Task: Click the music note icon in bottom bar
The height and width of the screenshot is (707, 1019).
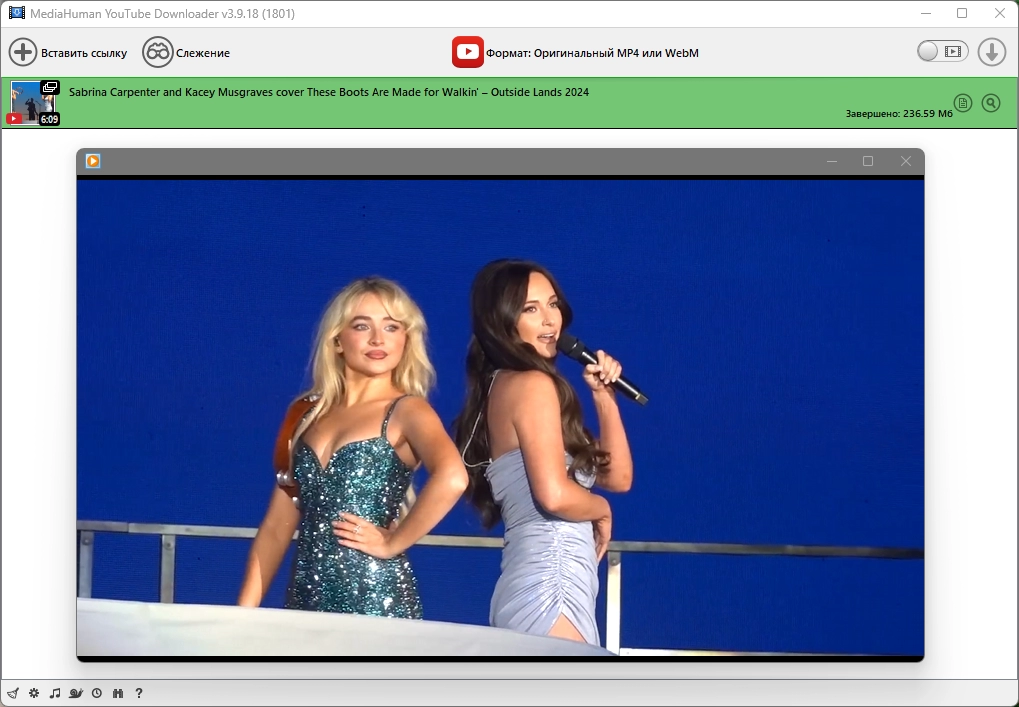Action: click(55, 693)
